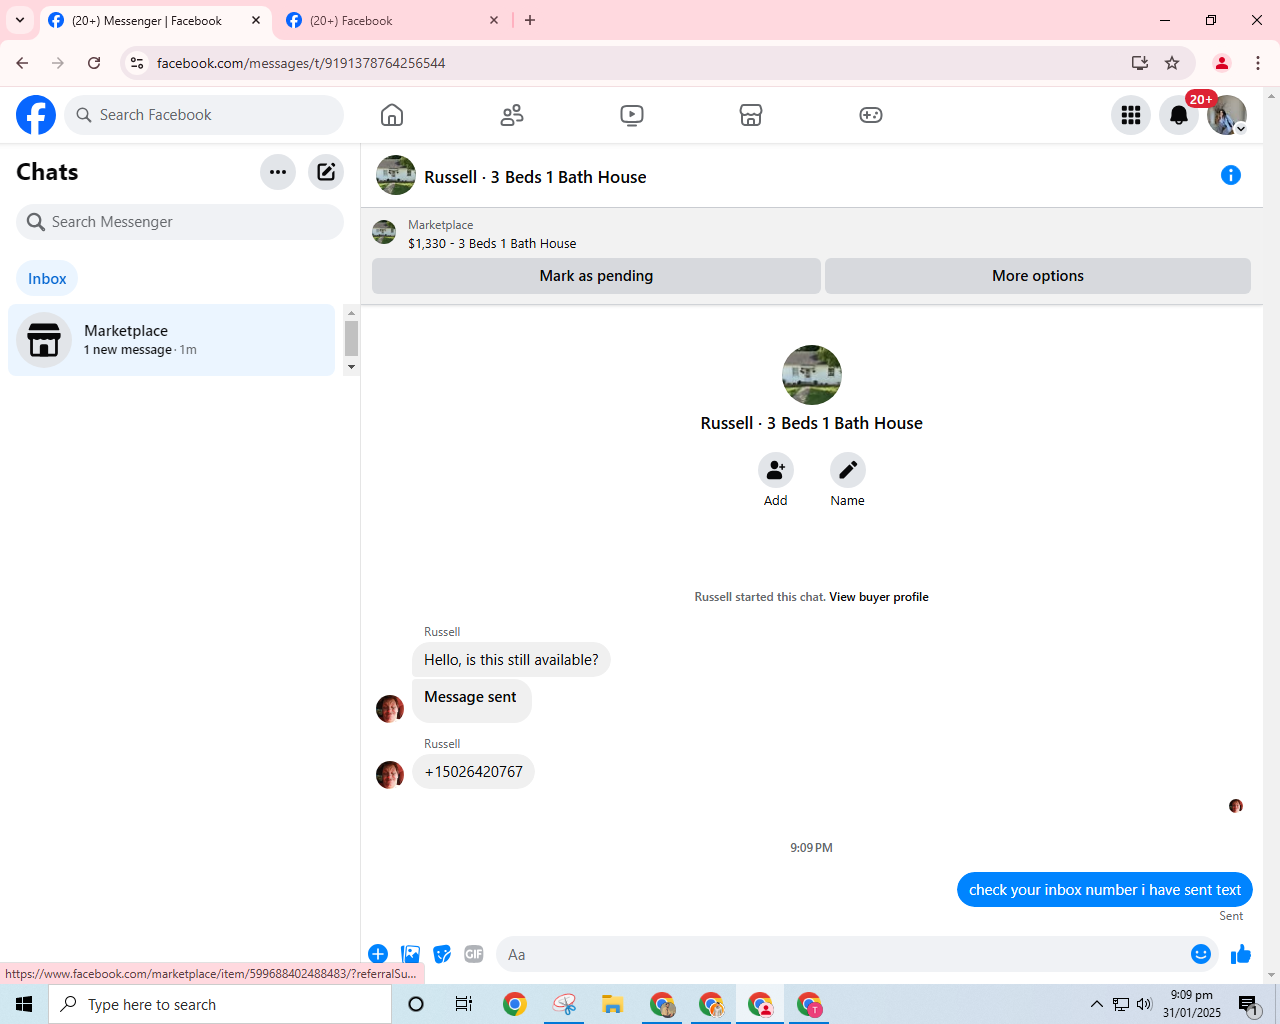Viewport: 1280px width, 1024px height.
Task: Open the Marketplace chat thread
Action: click(172, 340)
